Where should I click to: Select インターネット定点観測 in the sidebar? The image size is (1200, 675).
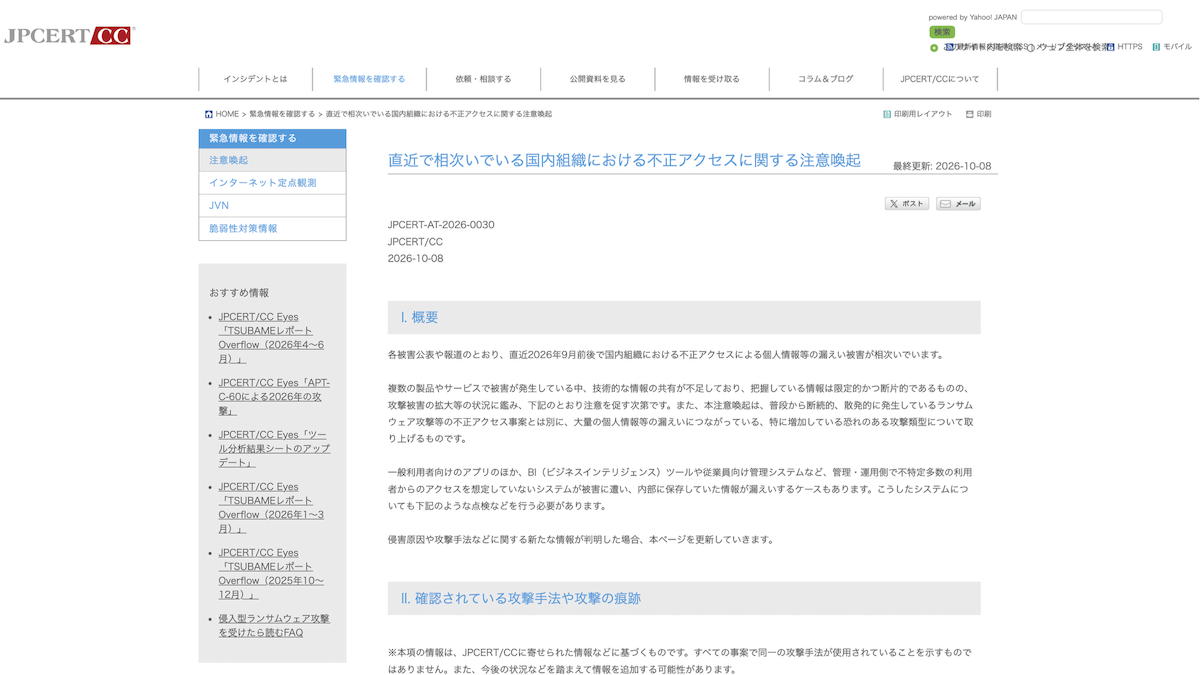coord(272,183)
